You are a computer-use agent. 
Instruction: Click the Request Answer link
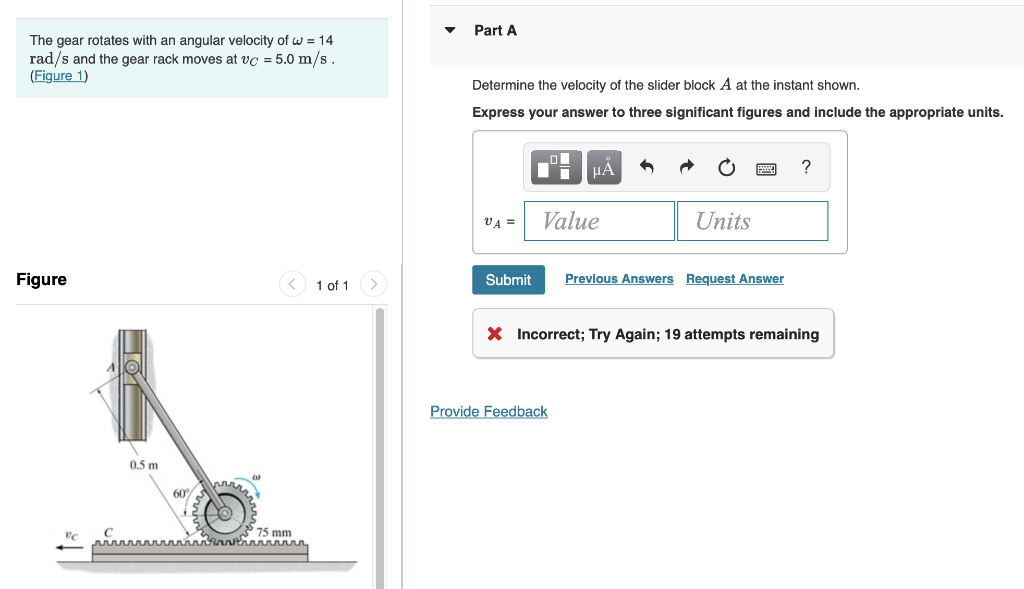734,278
